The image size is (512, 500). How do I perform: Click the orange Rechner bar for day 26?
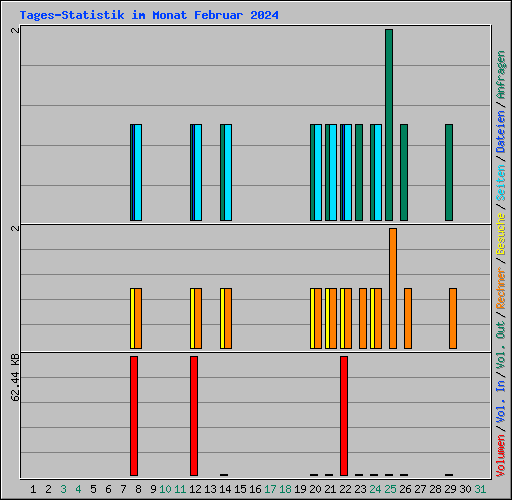408,319
